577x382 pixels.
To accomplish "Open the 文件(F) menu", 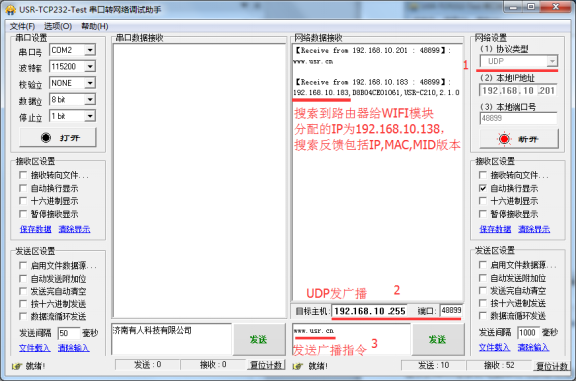I will 22,26.
